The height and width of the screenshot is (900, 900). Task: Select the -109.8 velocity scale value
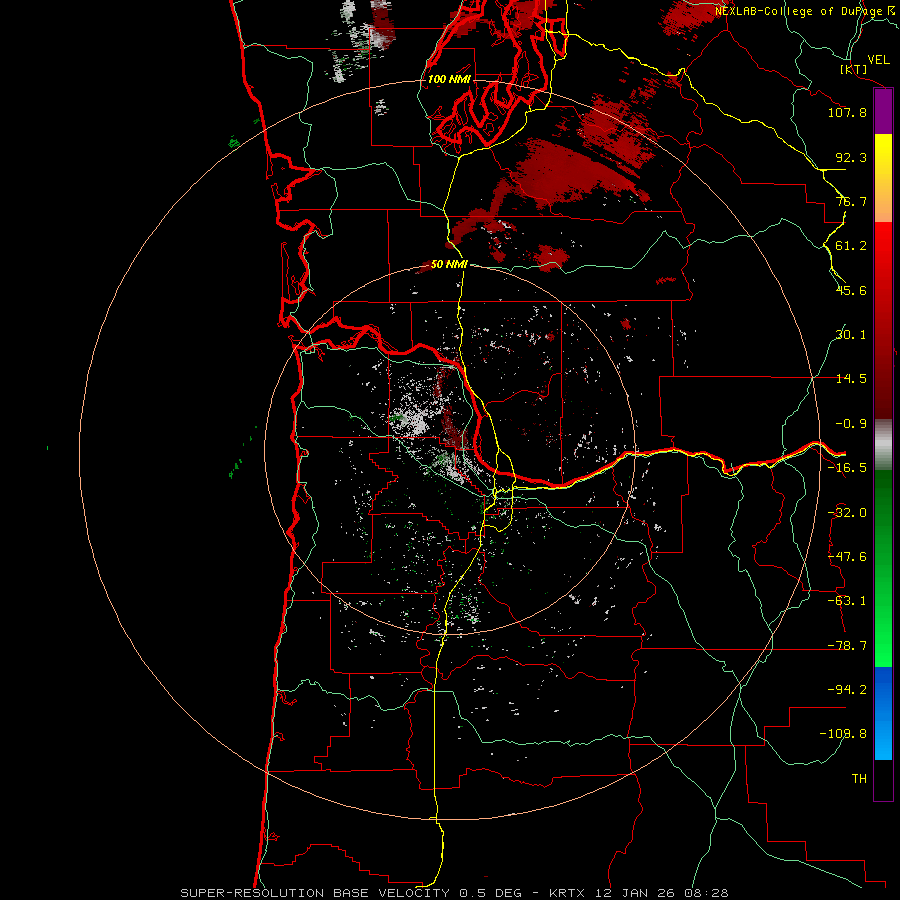843,734
